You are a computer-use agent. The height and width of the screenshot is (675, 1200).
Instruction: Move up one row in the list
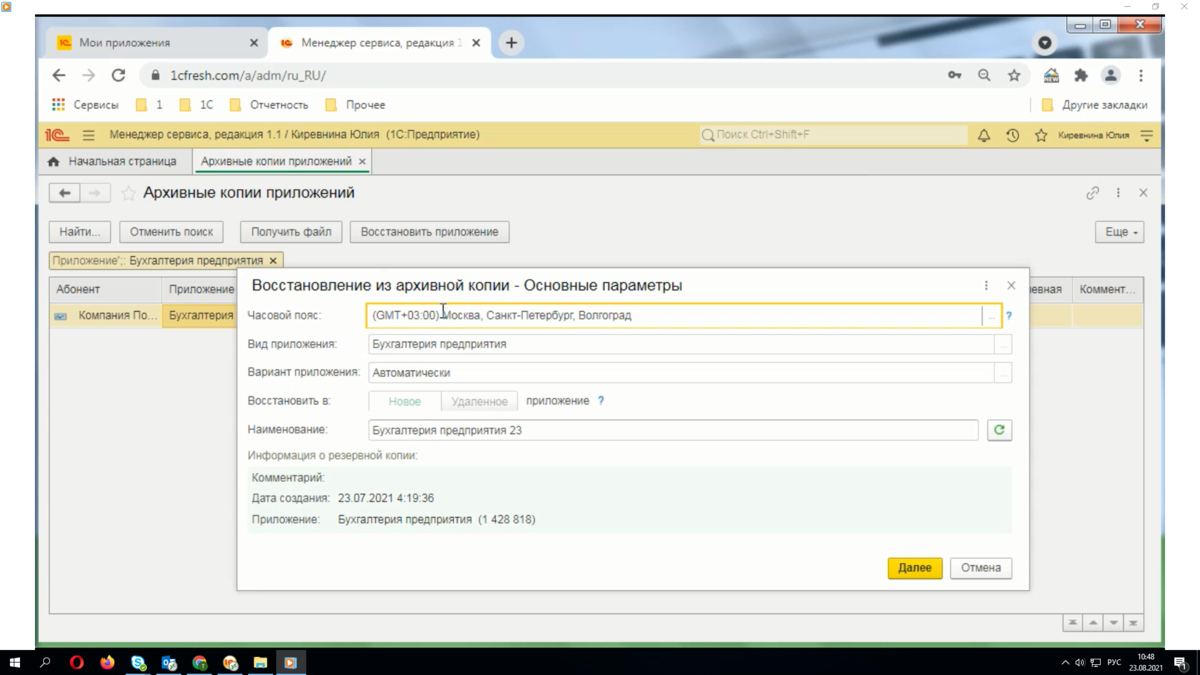pyautogui.click(x=1093, y=623)
